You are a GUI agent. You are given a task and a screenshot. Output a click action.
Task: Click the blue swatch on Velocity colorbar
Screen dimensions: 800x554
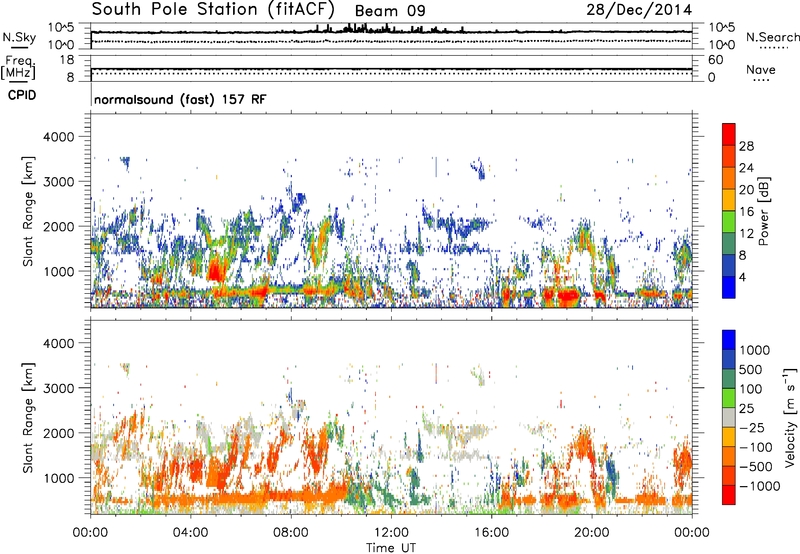[729, 339]
